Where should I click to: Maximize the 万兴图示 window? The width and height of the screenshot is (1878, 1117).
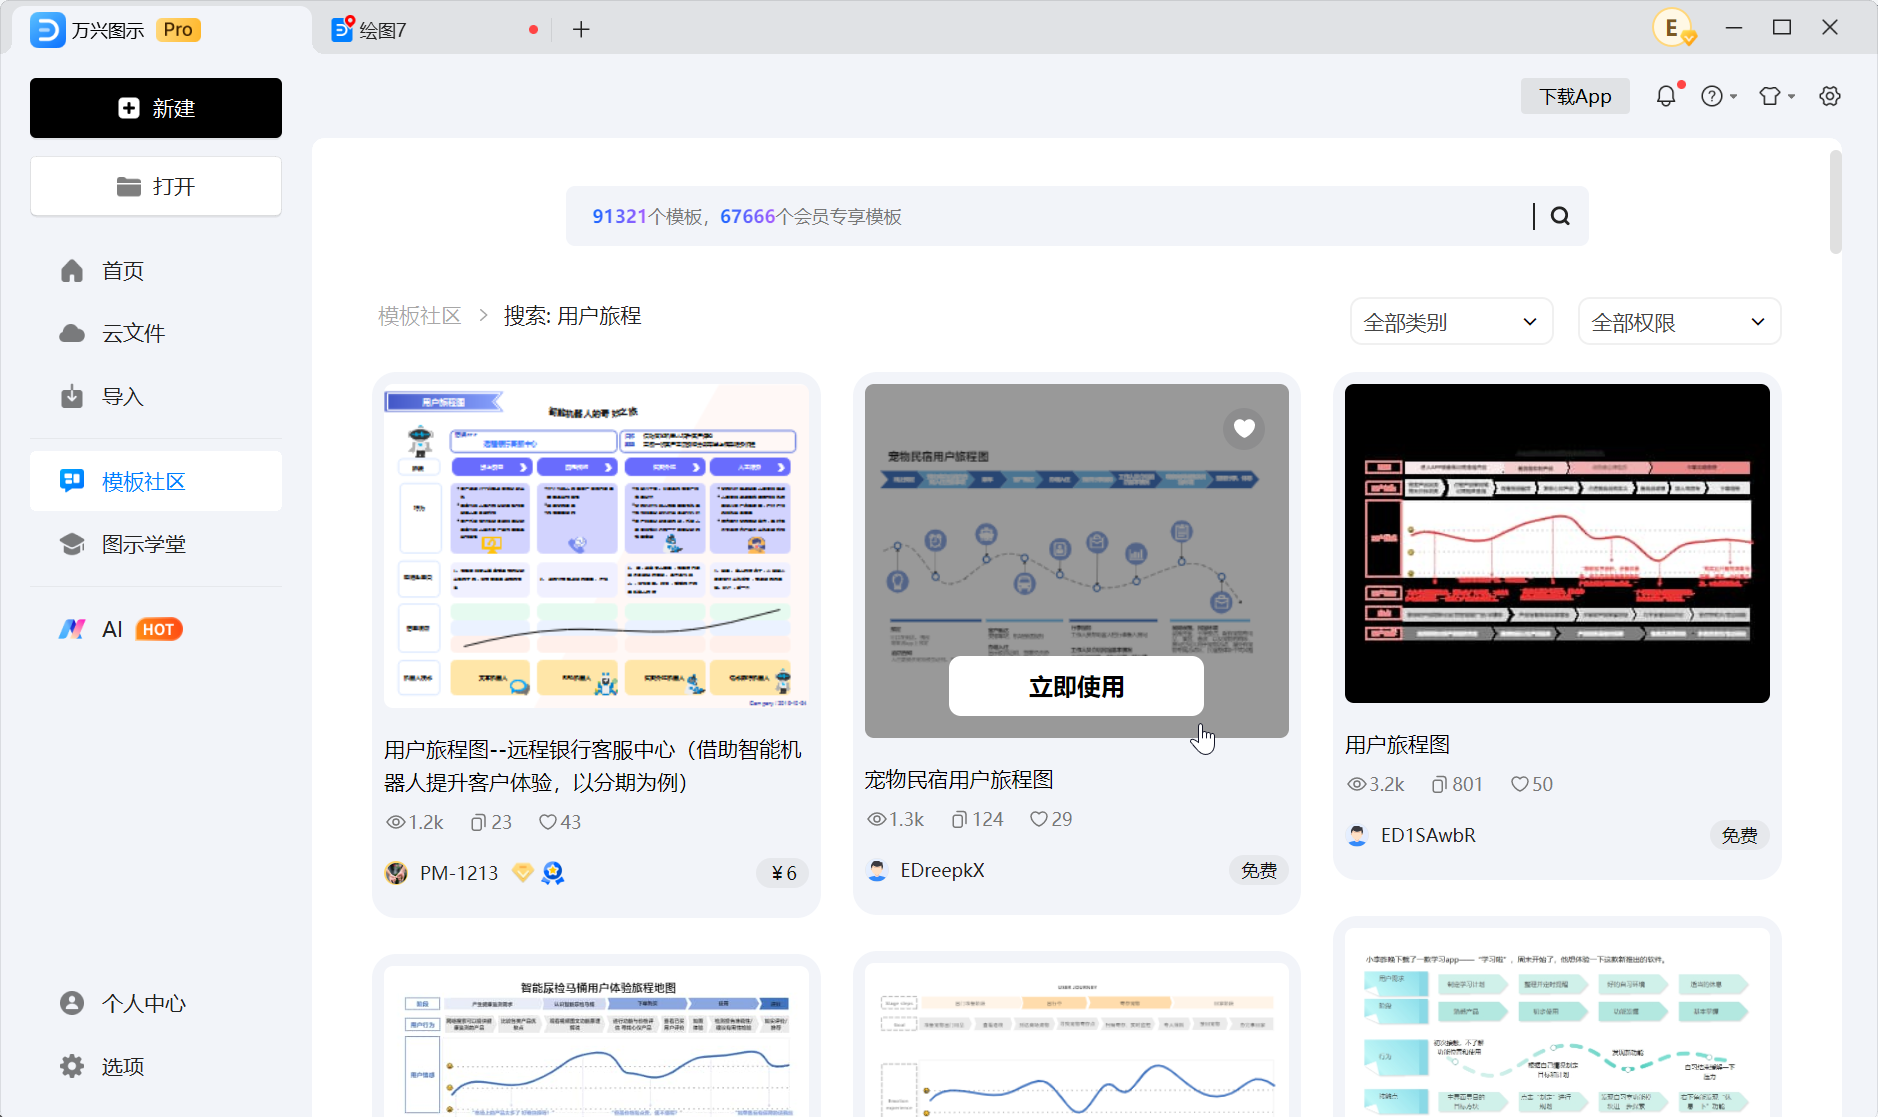[1782, 28]
